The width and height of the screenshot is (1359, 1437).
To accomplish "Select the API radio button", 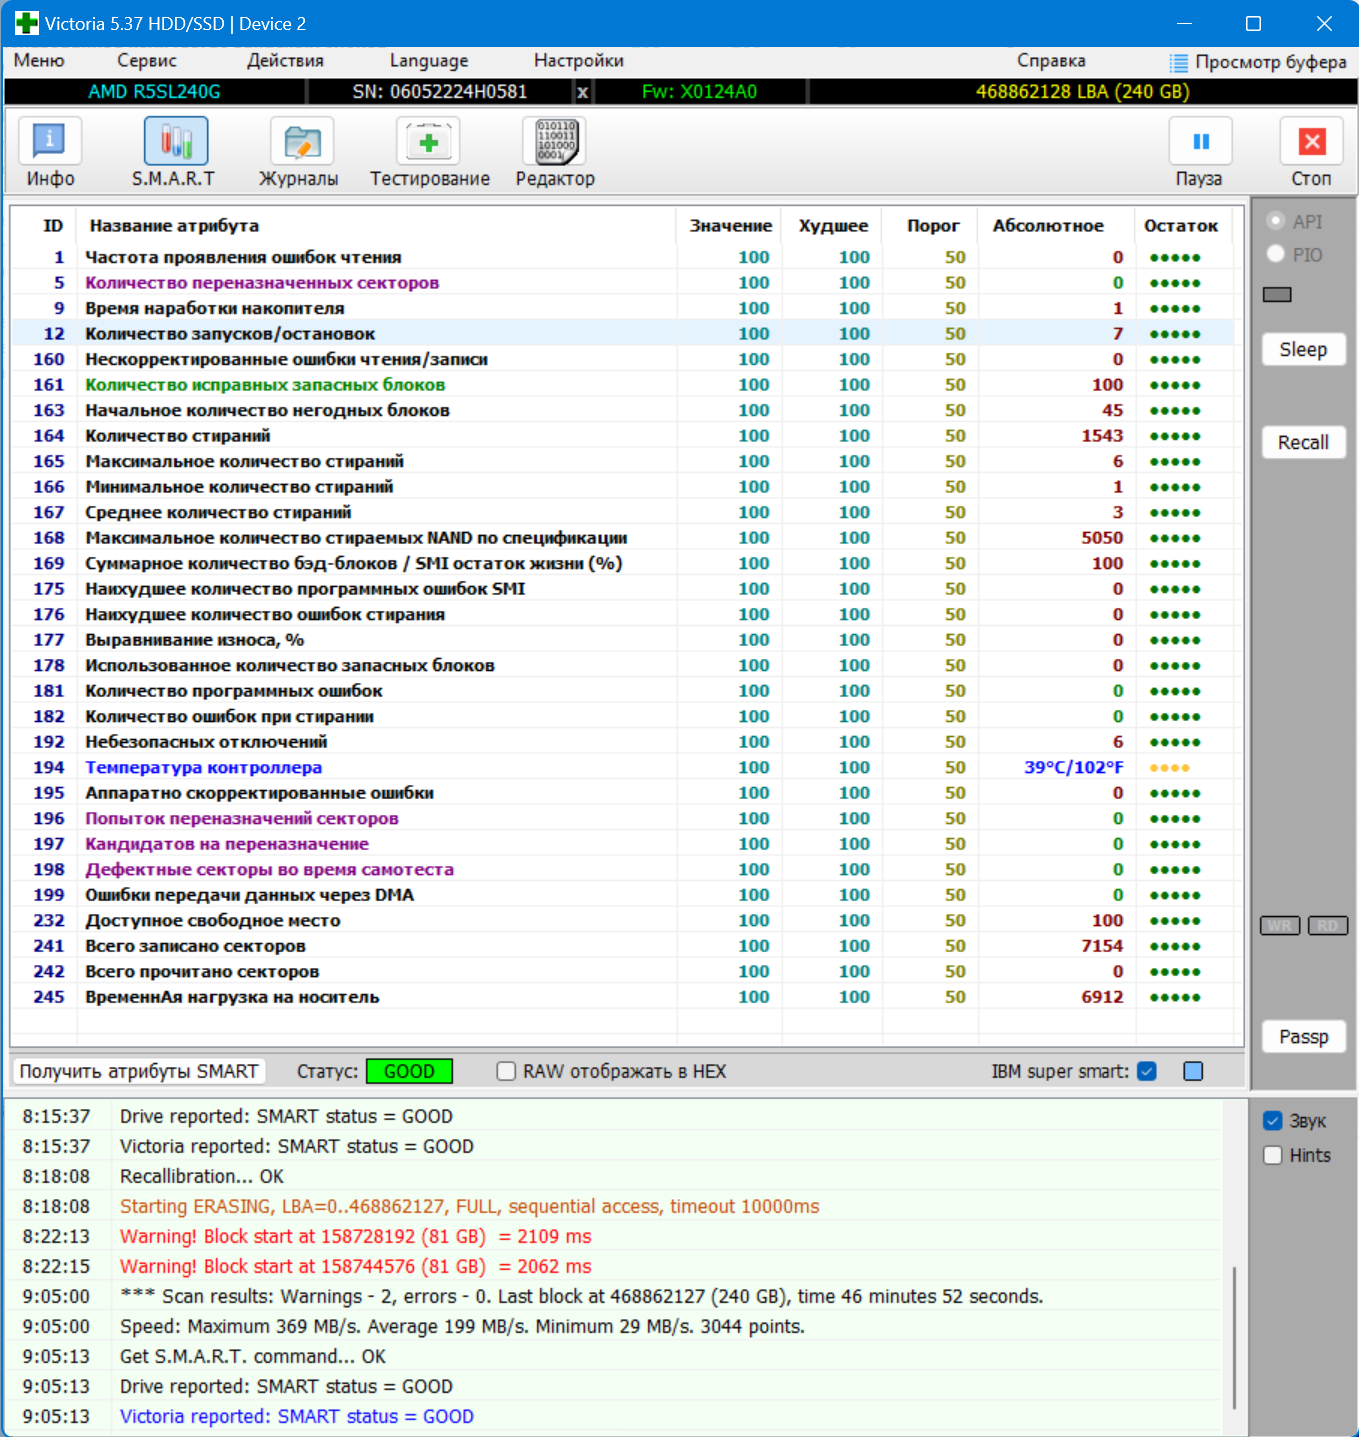I will (1276, 221).
